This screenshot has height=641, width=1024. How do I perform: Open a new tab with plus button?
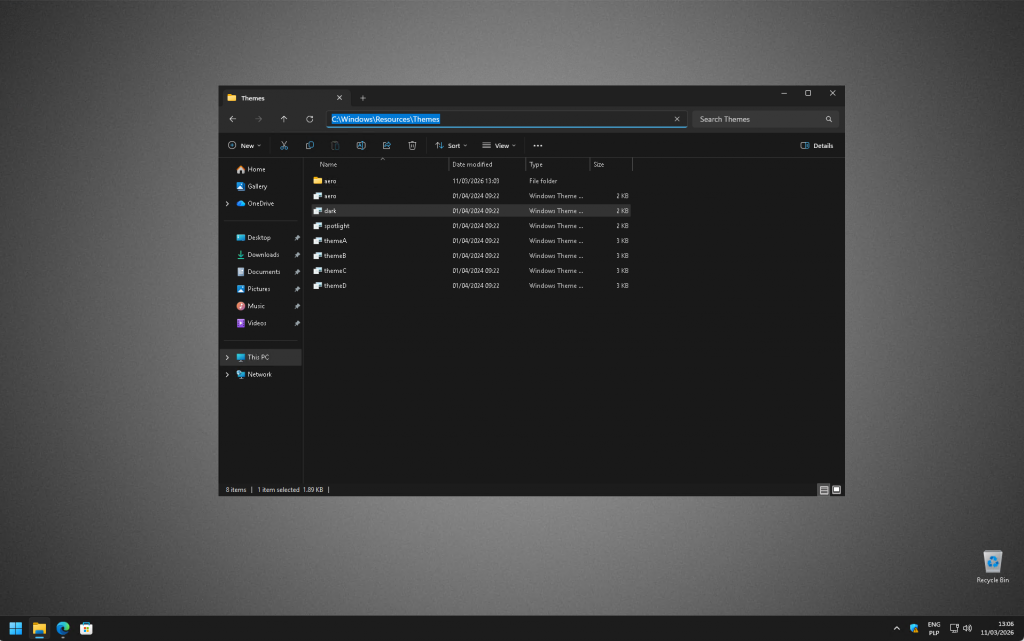363,98
